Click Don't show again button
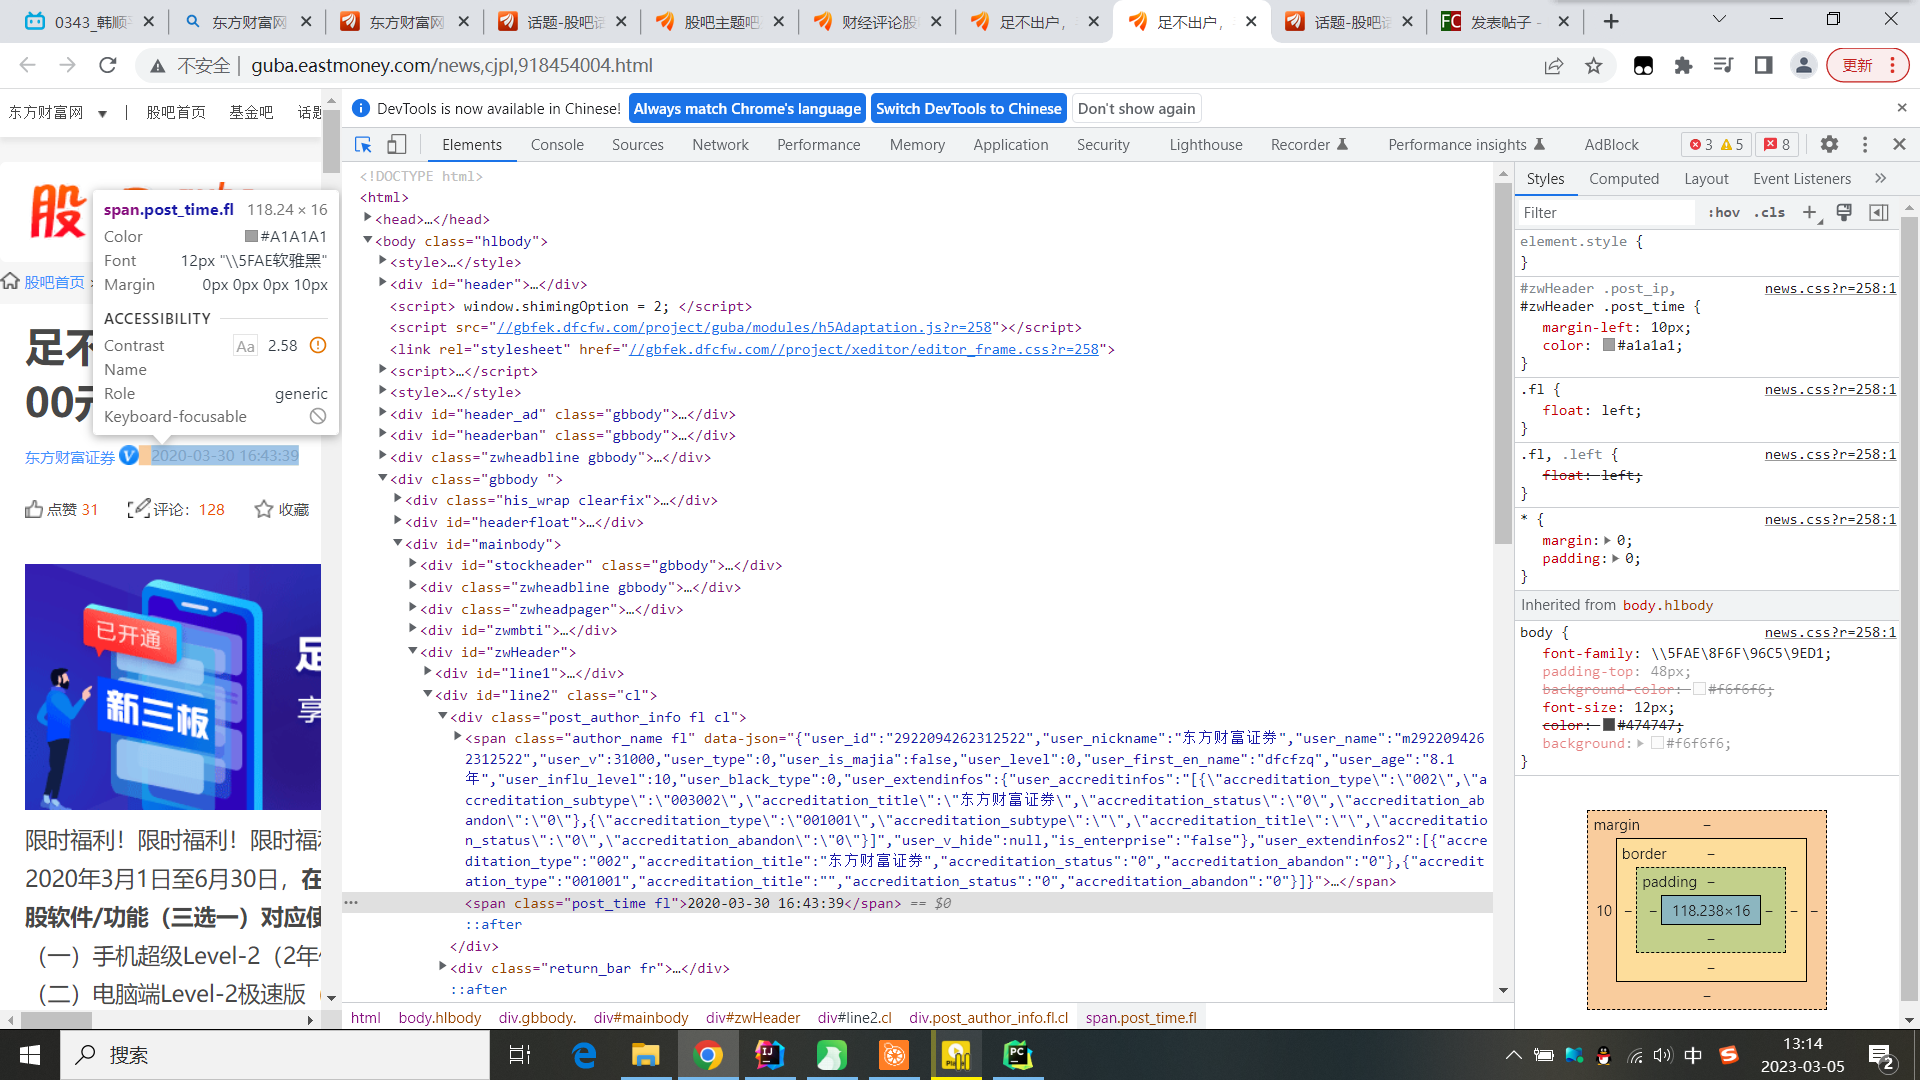This screenshot has height=1080, width=1920. [x=1136, y=108]
